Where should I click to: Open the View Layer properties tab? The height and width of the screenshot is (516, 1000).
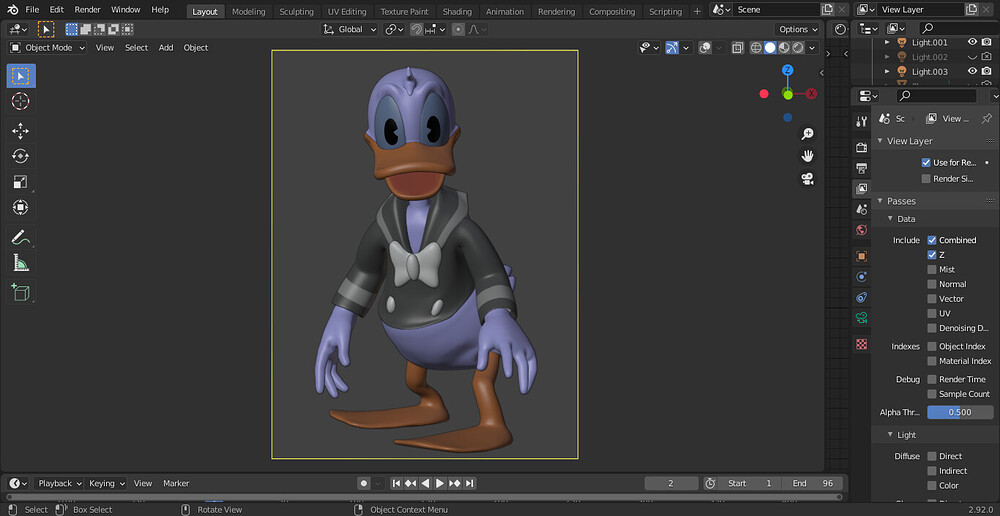pyautogui.click(x=862, y=189)
